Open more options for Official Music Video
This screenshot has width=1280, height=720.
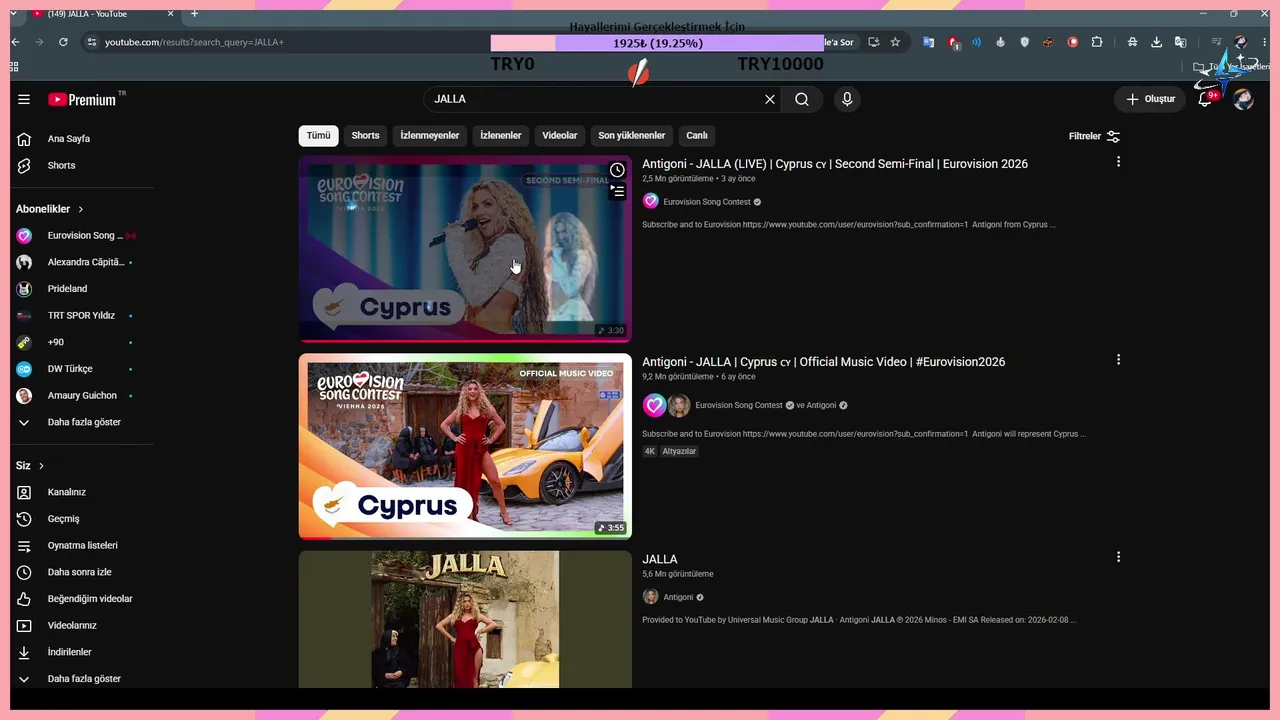pos(1118,360)
